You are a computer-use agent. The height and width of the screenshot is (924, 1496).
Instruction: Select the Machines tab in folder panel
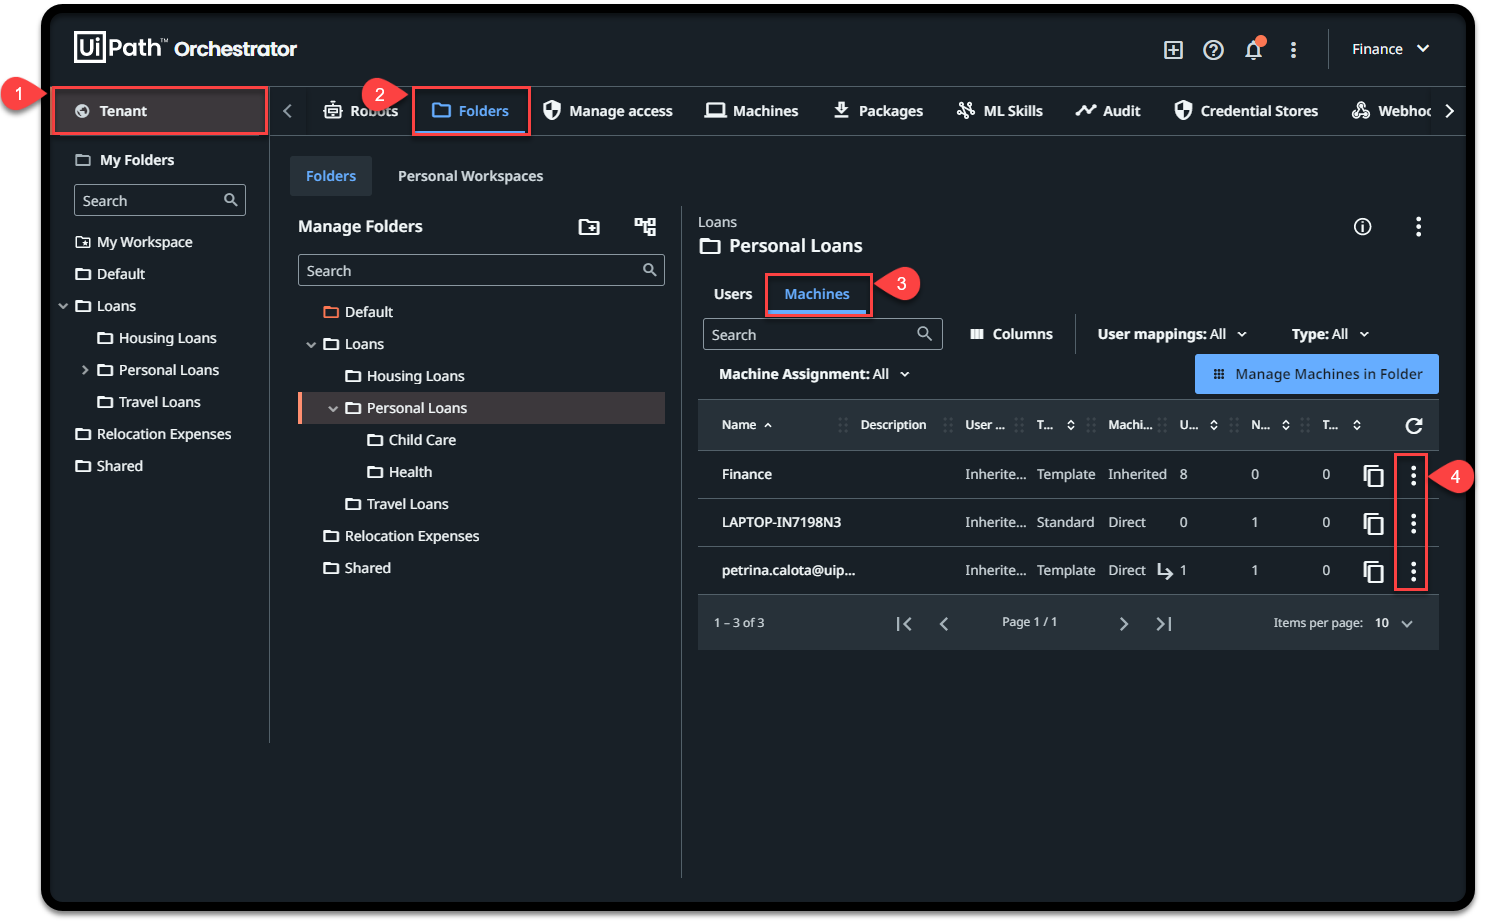[x=817, y=294]
